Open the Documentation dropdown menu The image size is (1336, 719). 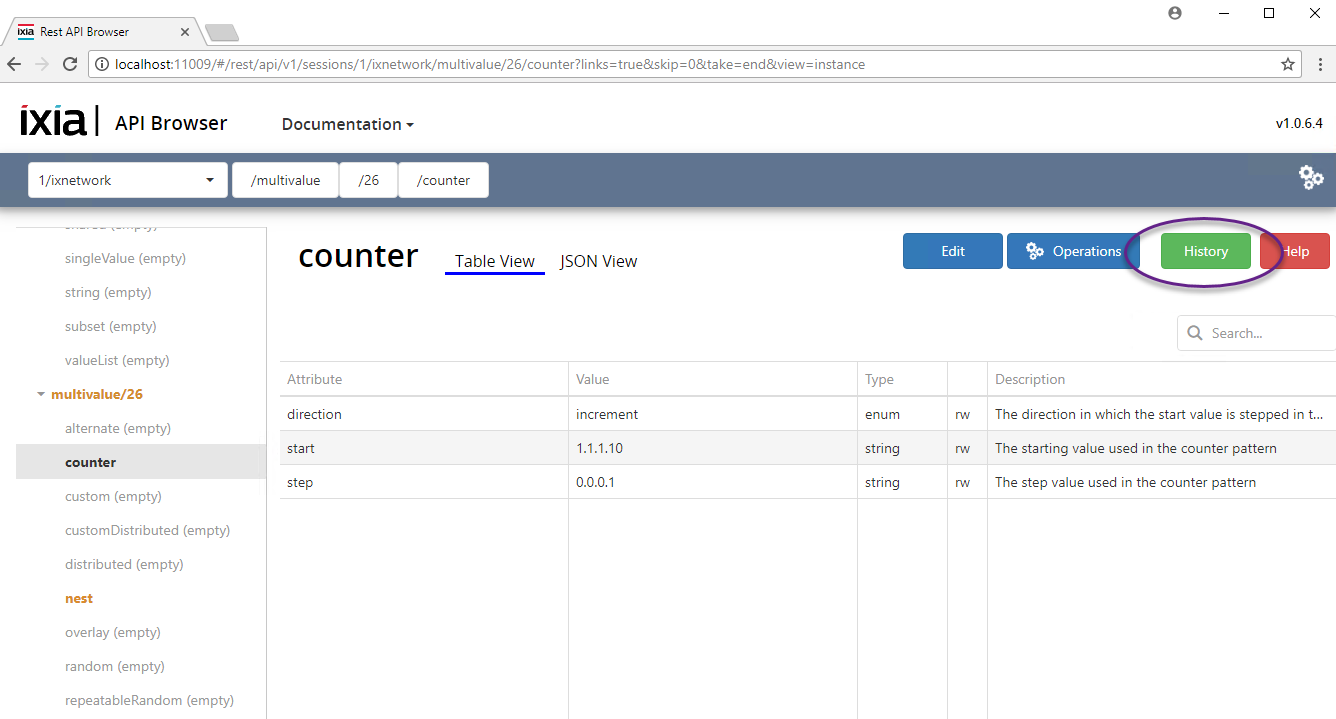click(347, 124)
